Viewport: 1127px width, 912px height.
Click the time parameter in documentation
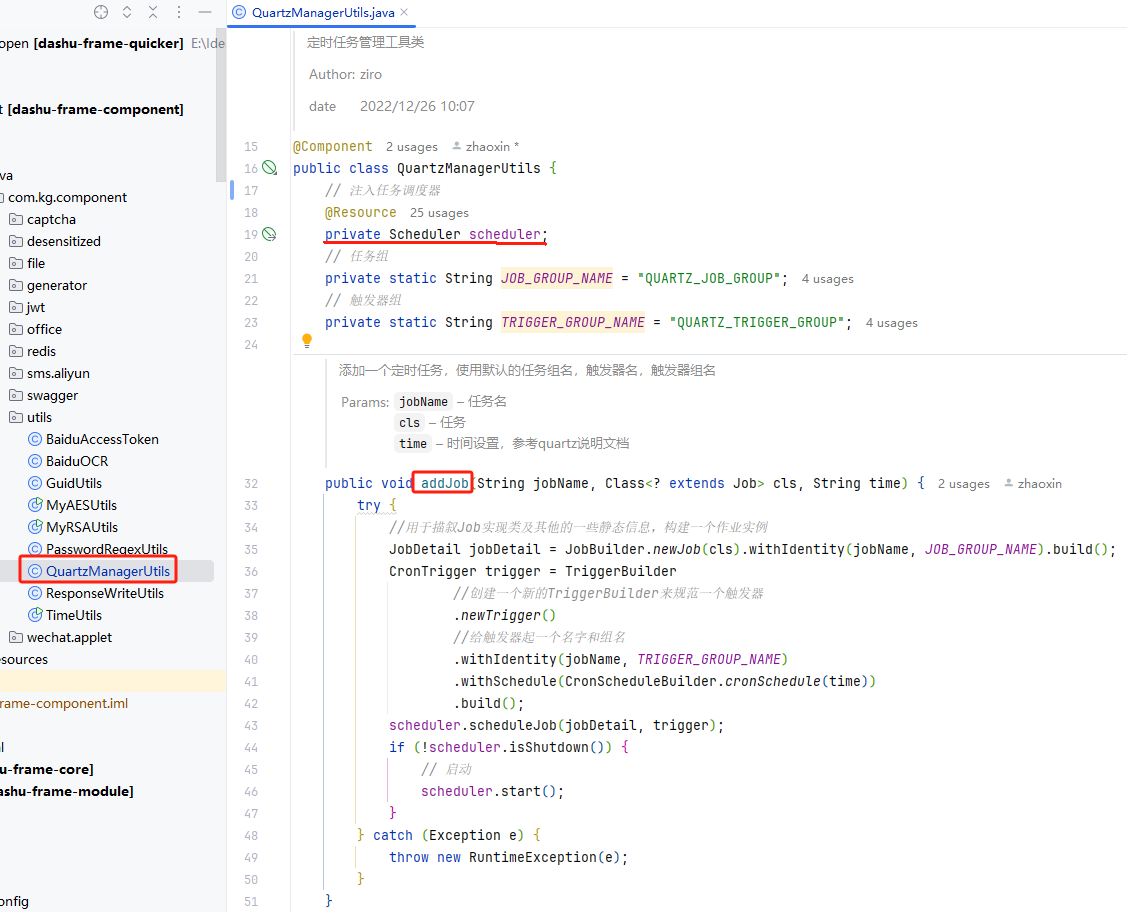click(413, 443)
